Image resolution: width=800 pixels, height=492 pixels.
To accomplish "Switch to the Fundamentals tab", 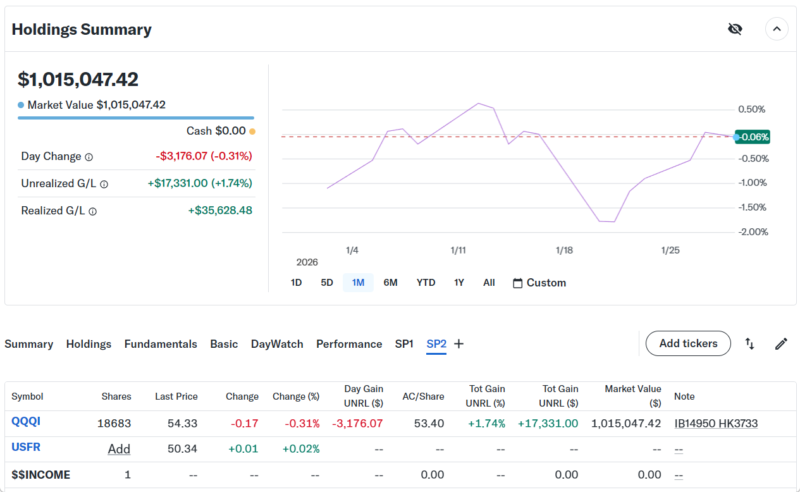I will pyautogui.click(x=160, y=344).
